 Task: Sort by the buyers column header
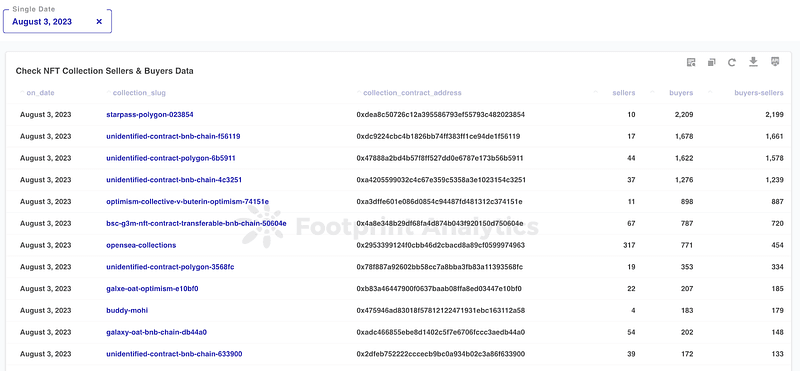(x=681, y=93)
